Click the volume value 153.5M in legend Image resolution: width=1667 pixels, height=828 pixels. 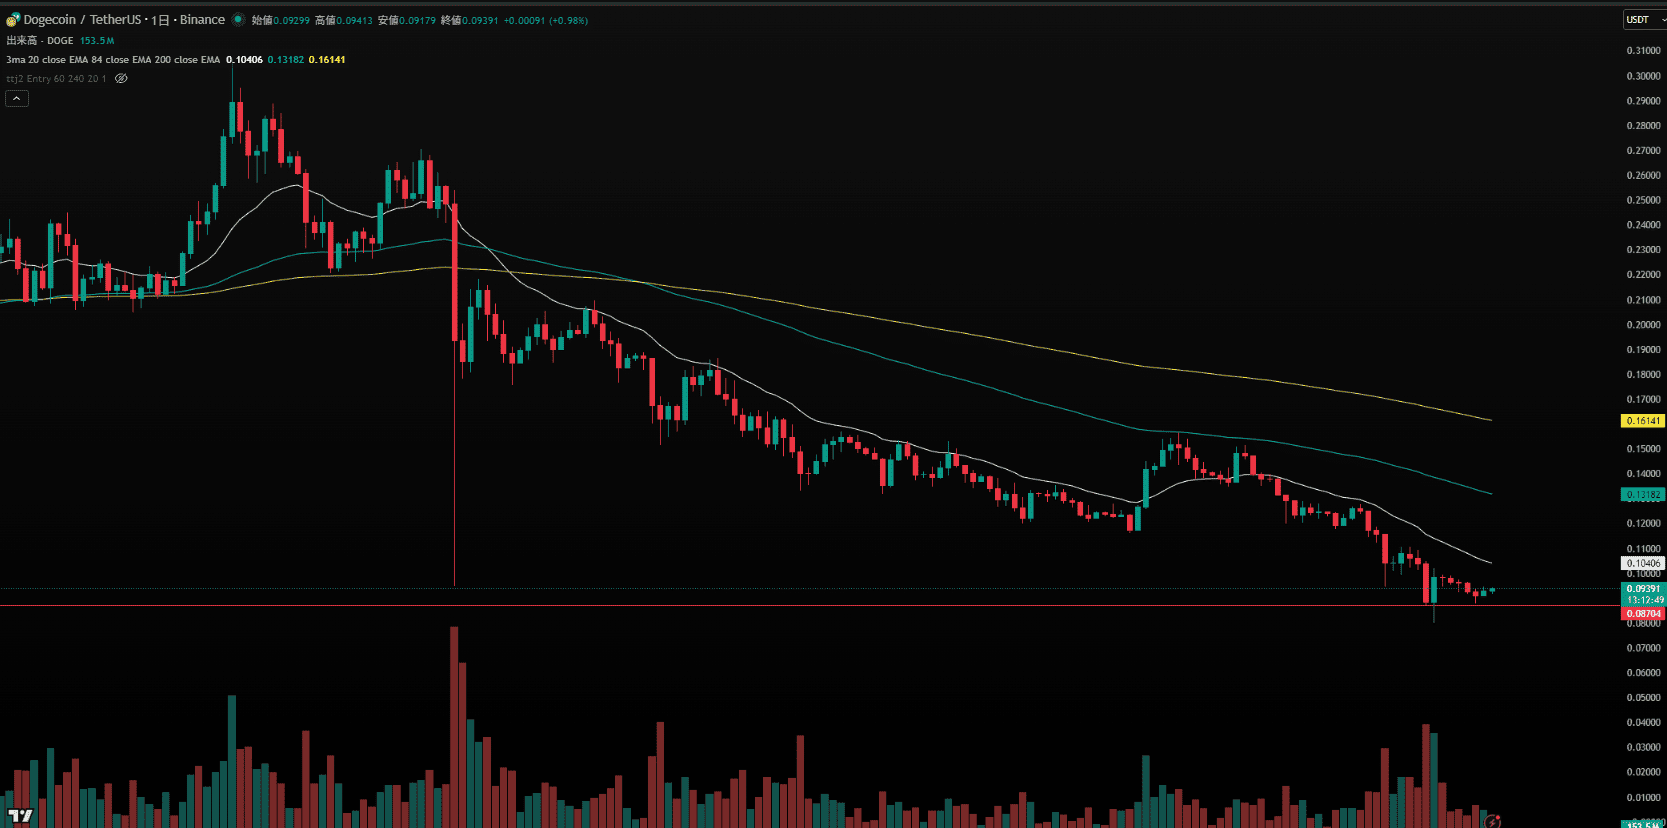(x=97, y=41)
